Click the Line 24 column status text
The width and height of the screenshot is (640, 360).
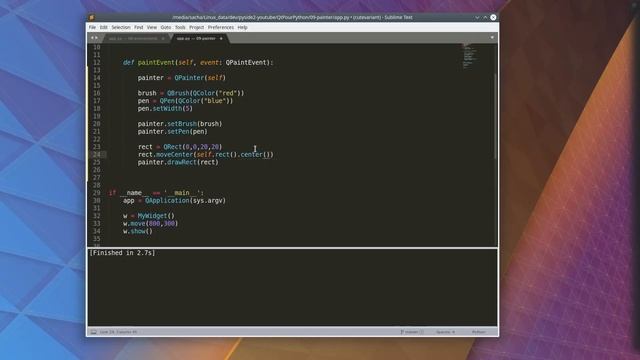coord(118,332)
